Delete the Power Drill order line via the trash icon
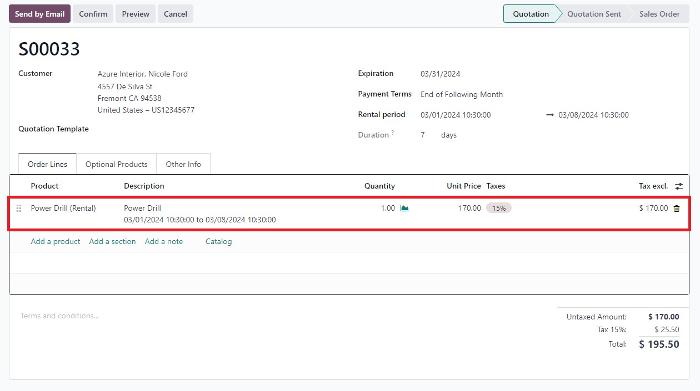 click(x=676, y=208)
